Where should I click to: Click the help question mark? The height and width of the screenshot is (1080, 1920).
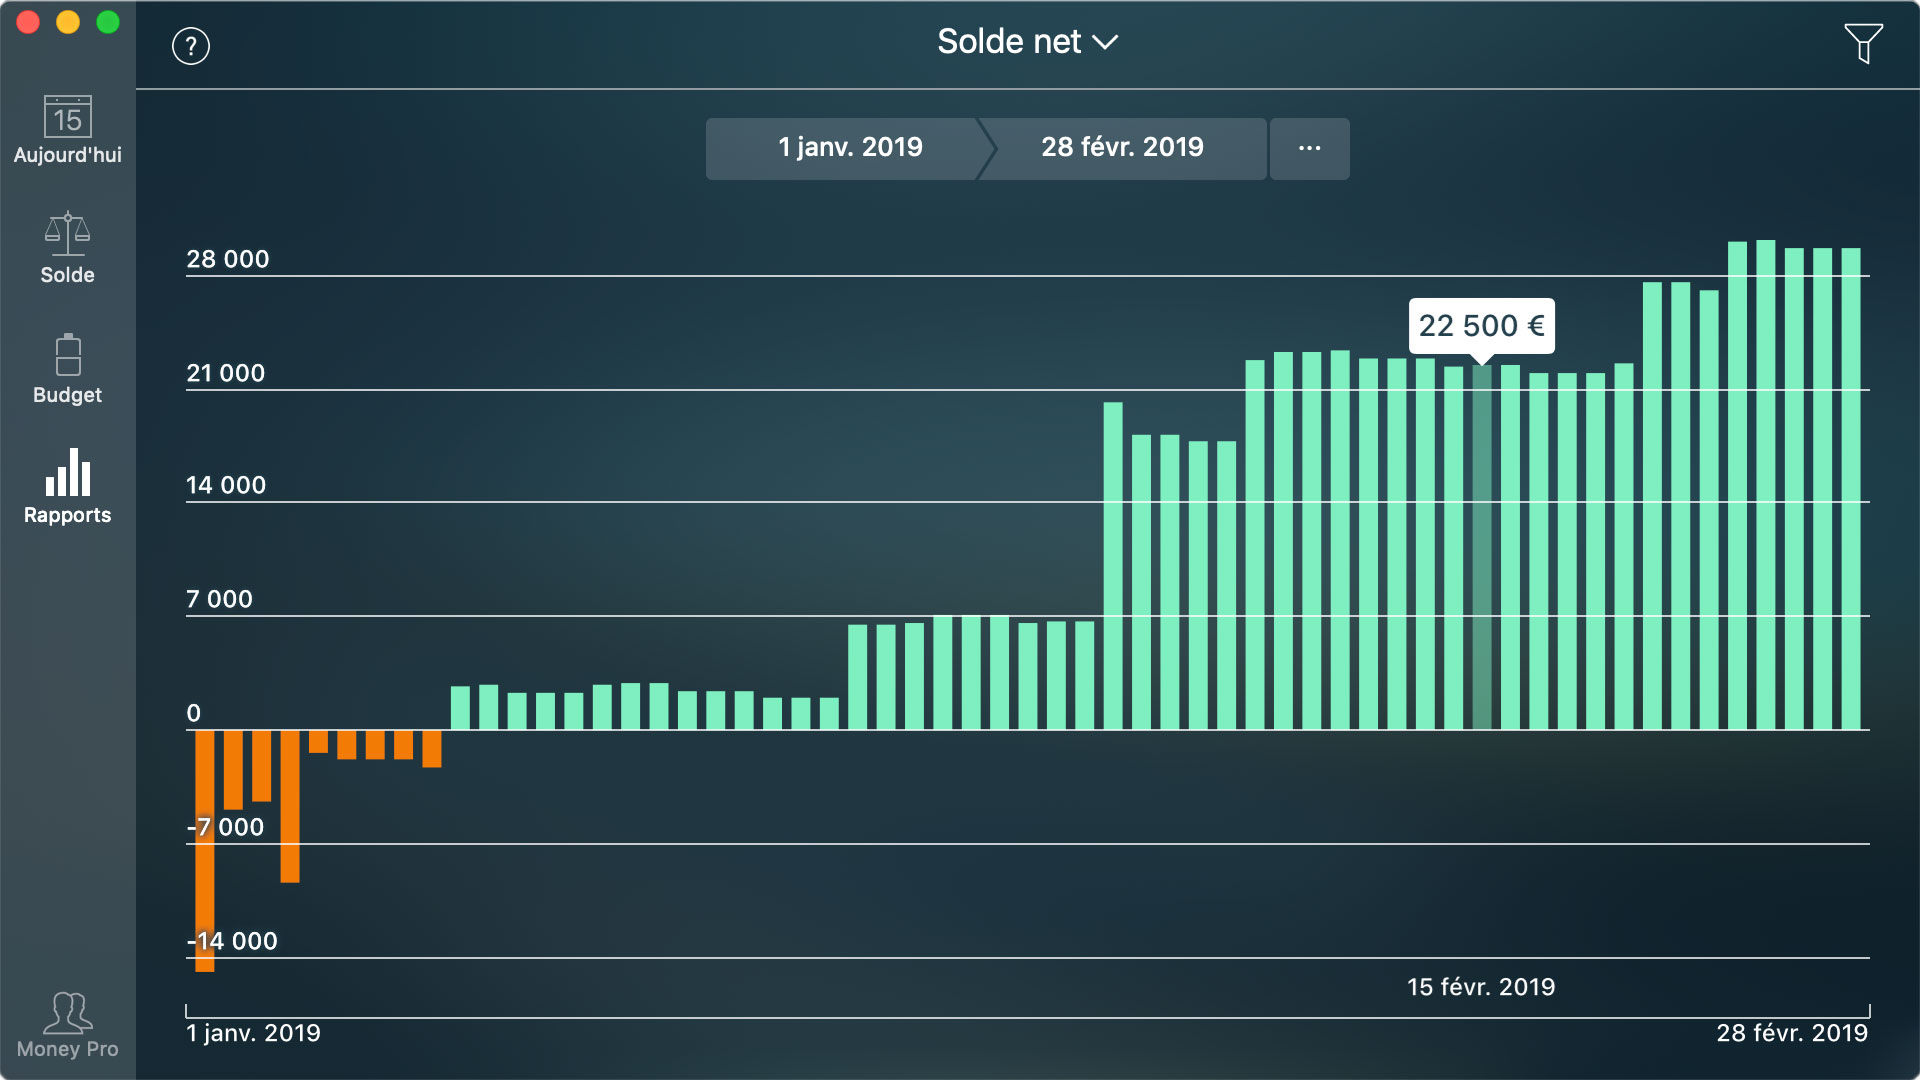(191, 45)
